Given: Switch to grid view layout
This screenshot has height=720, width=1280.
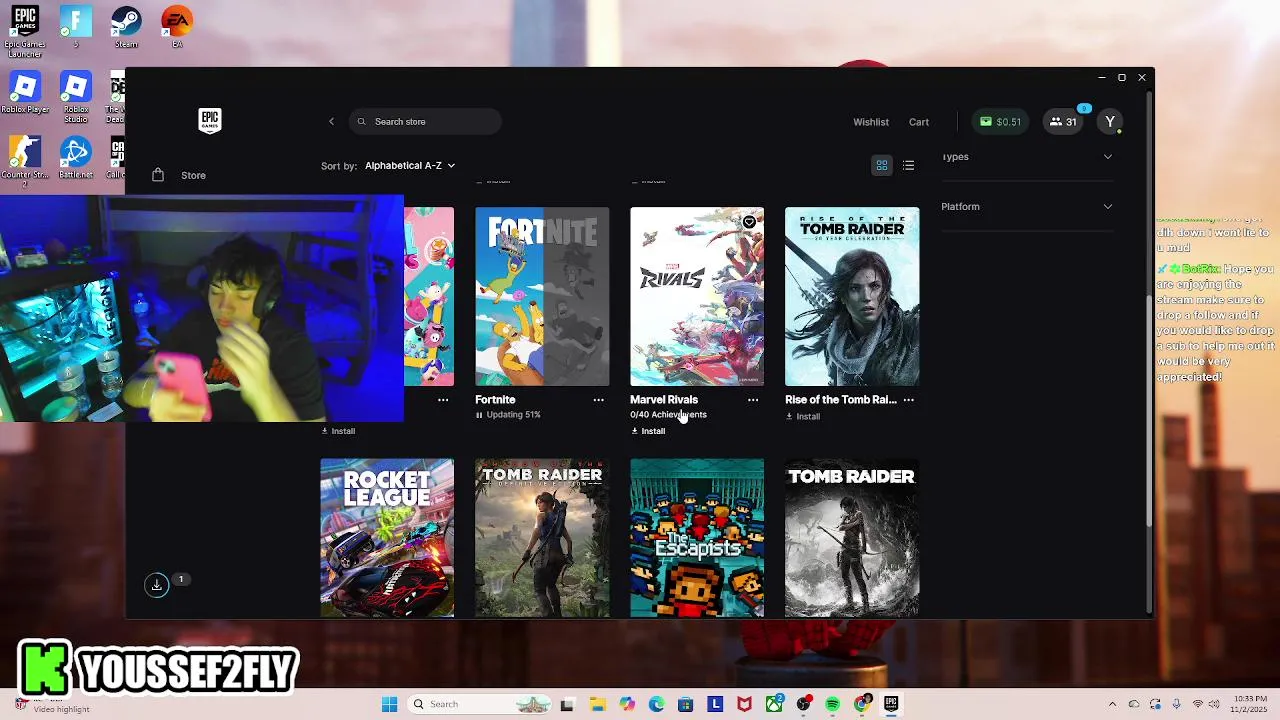Looking at the screenshot, I should [x=882, y=165].
